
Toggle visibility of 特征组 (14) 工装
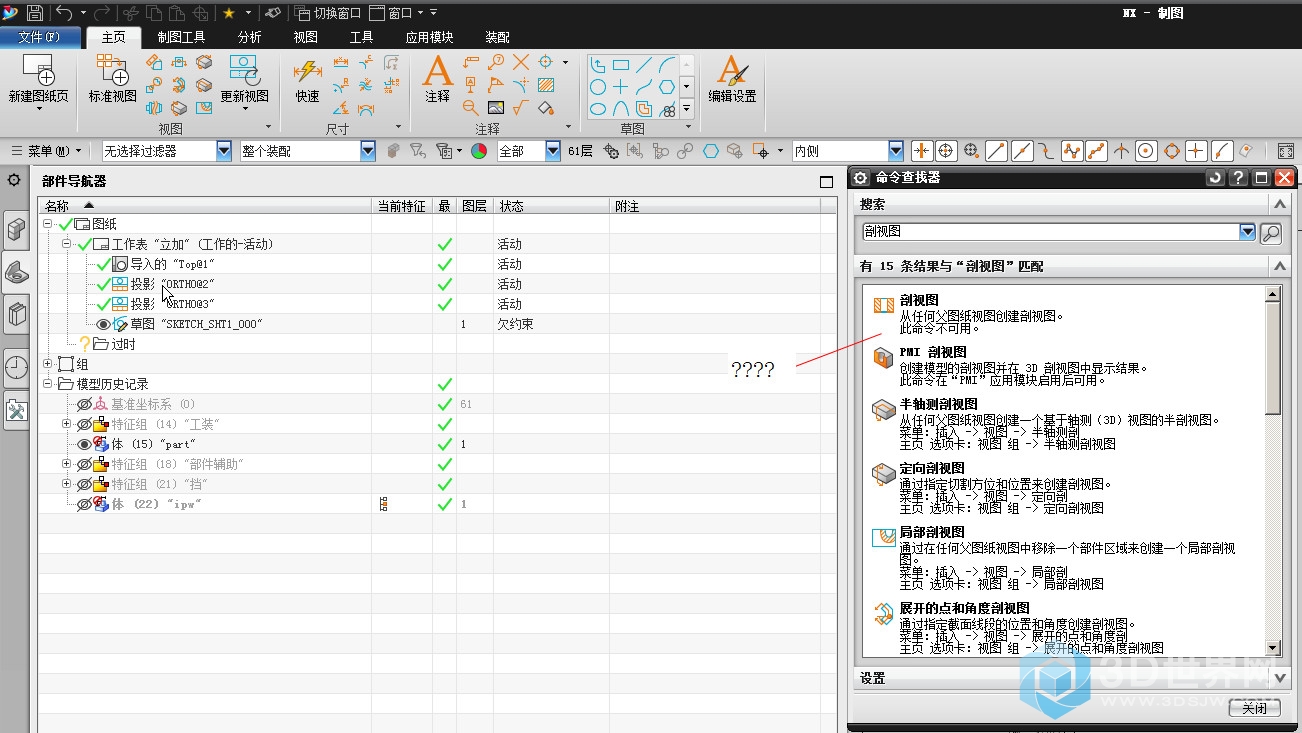(x=84, y=424)
